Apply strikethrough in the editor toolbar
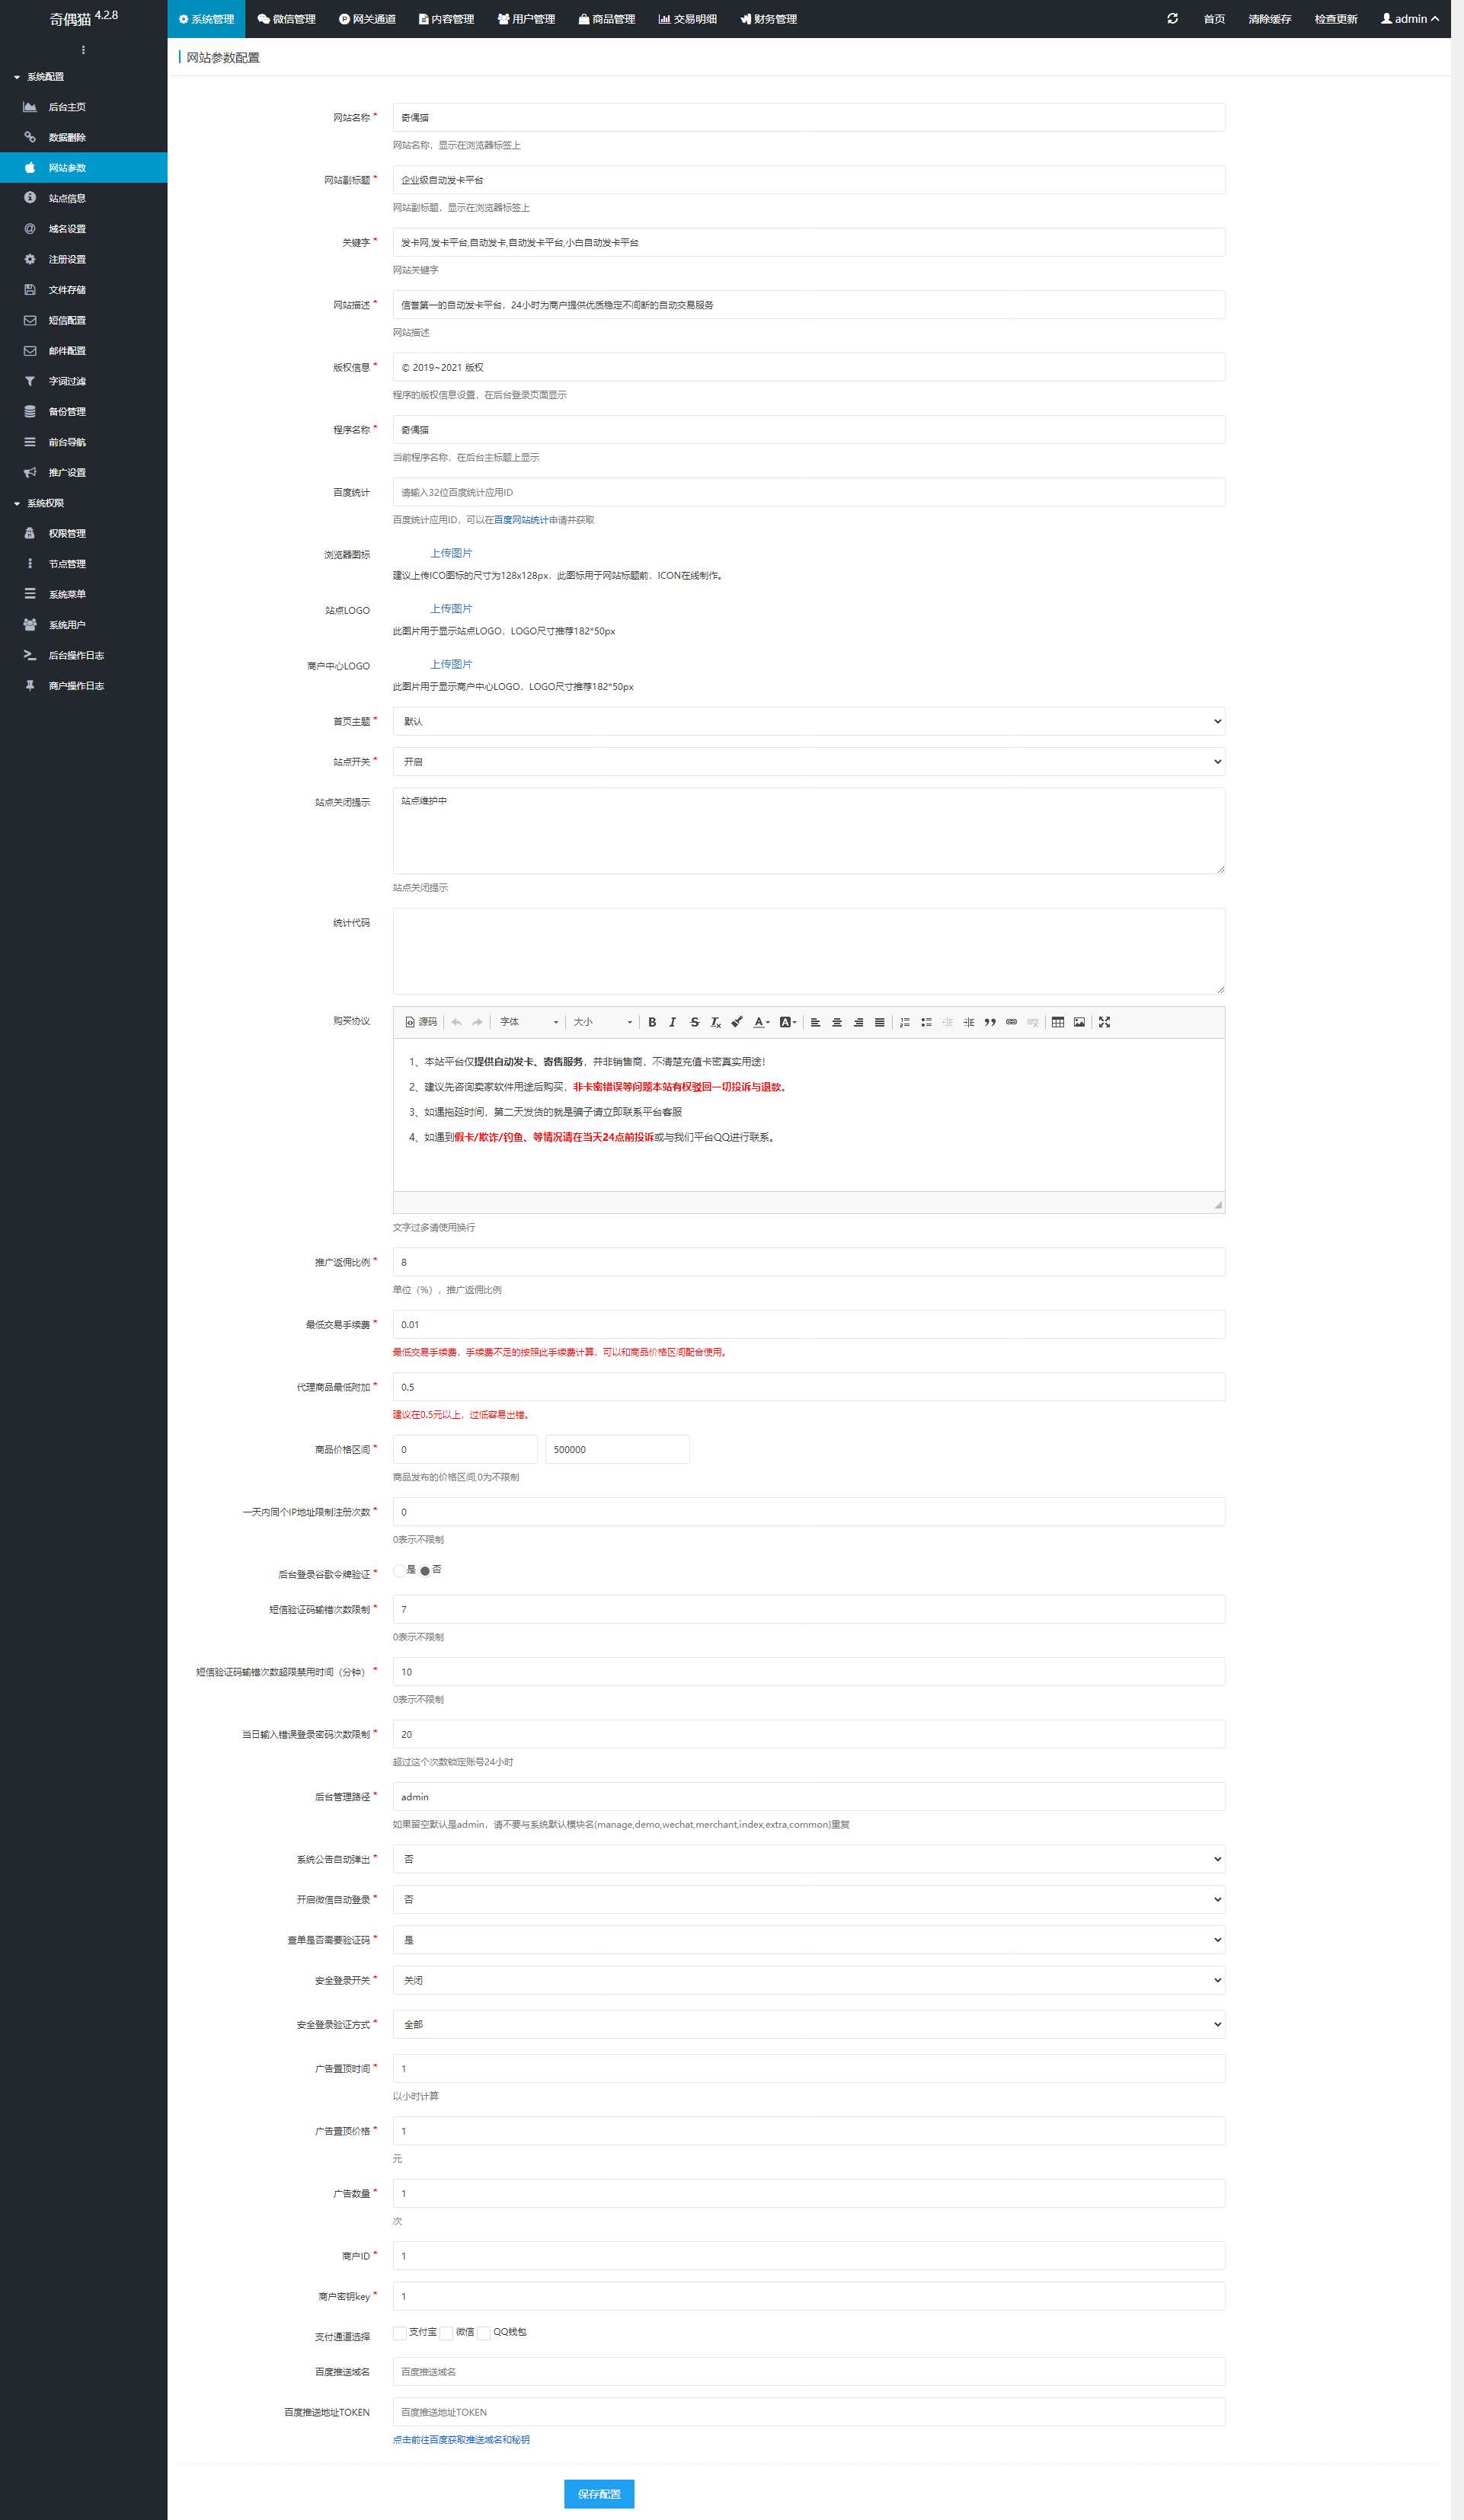 (x=694, y=1022)
